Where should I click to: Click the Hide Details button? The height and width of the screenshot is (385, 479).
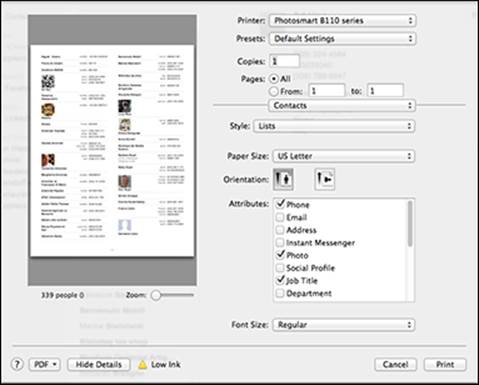point(99,365)
